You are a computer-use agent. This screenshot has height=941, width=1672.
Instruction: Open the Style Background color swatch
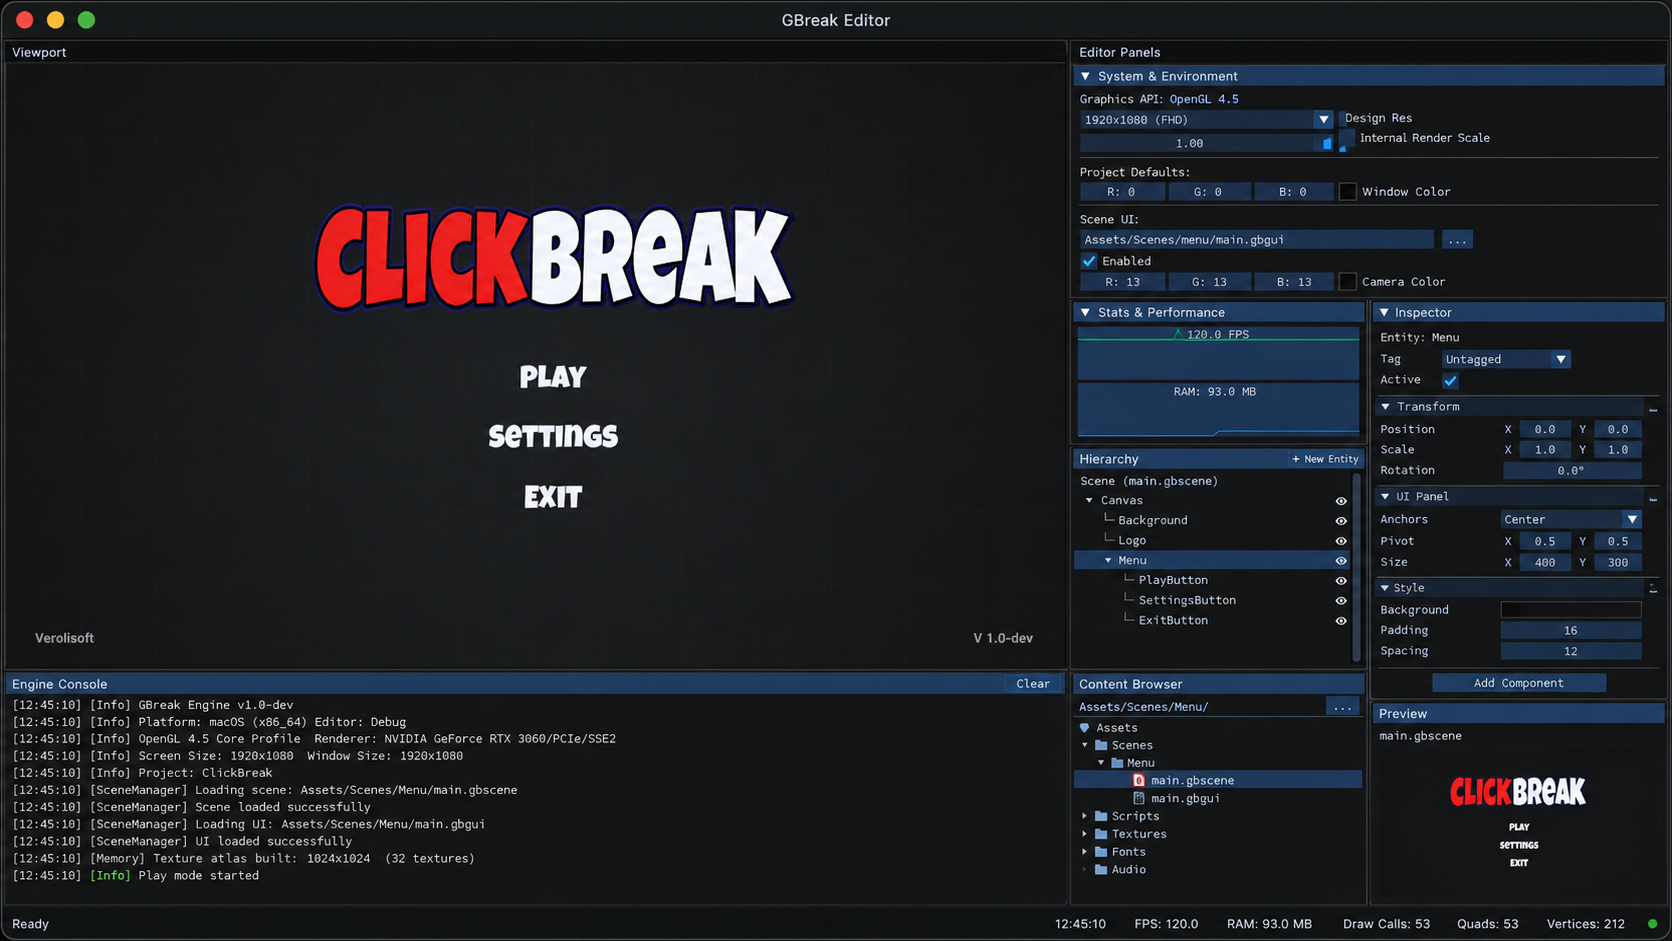click(1570, 610)
